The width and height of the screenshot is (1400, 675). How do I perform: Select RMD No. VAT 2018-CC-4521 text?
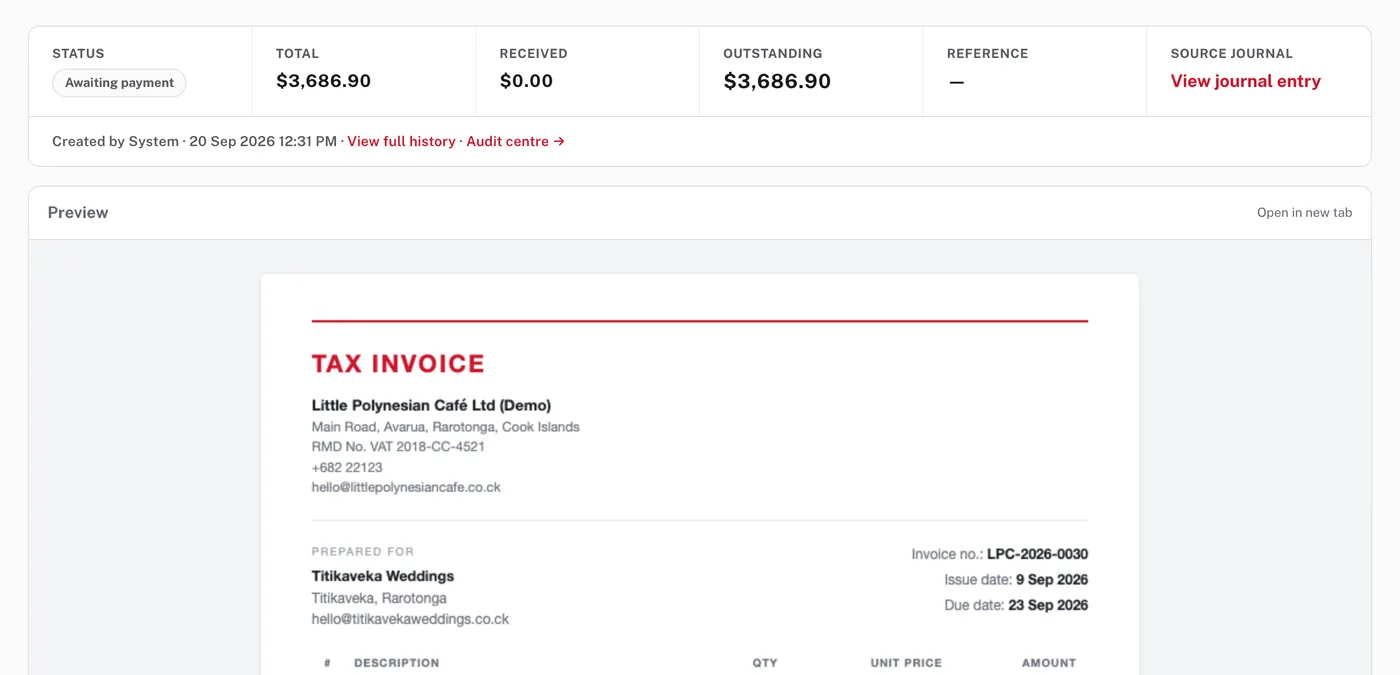(x=398, y=446)
